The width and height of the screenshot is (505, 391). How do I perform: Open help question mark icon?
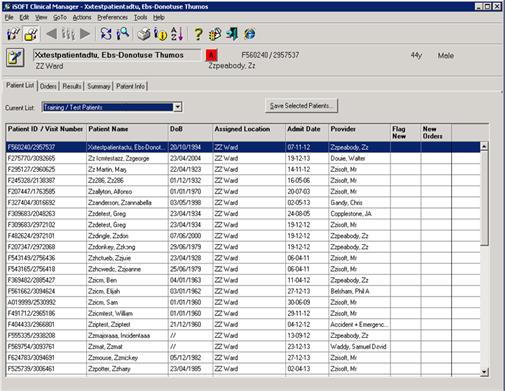point(198,34)
